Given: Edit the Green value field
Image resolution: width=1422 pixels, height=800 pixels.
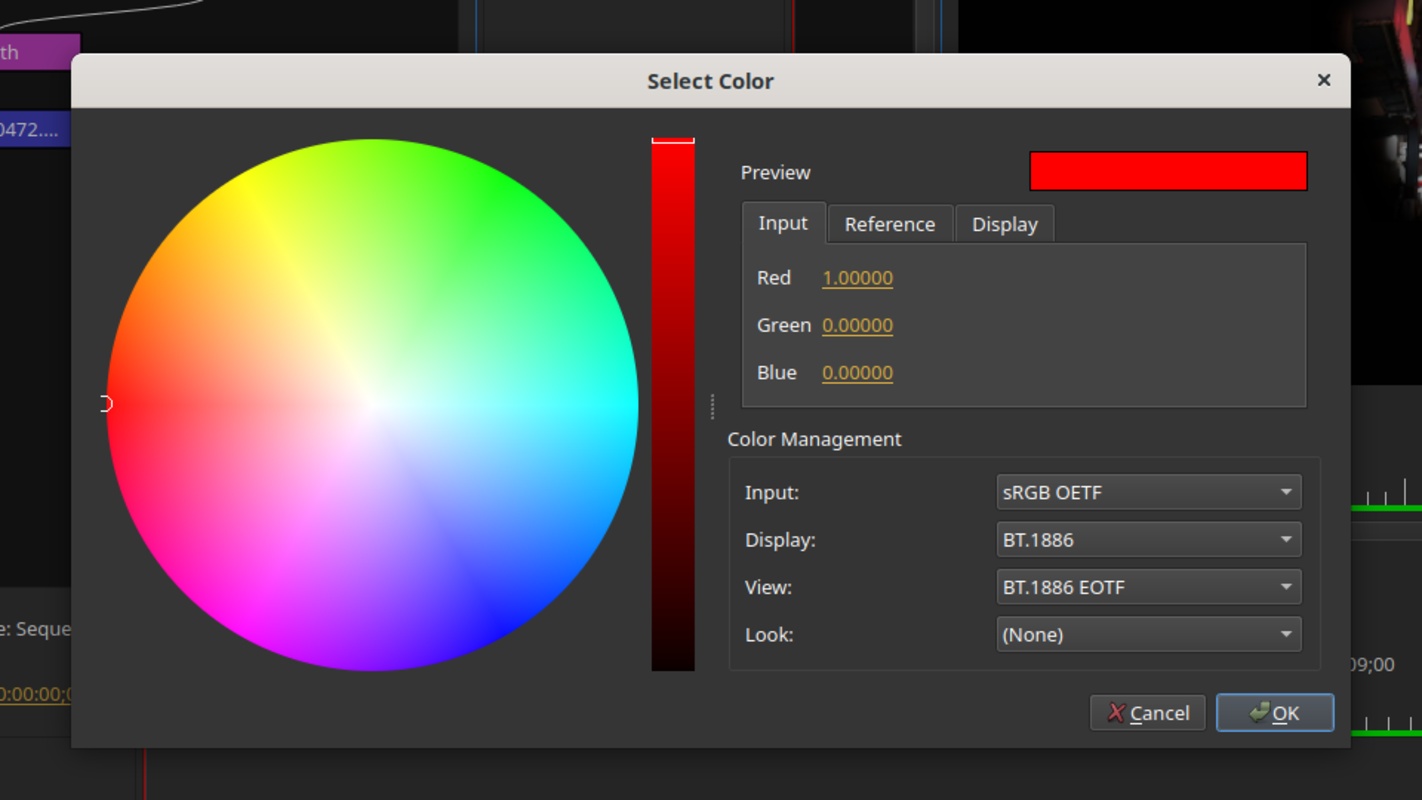Looking at the screenshot, I should click(x=858, y=325).
